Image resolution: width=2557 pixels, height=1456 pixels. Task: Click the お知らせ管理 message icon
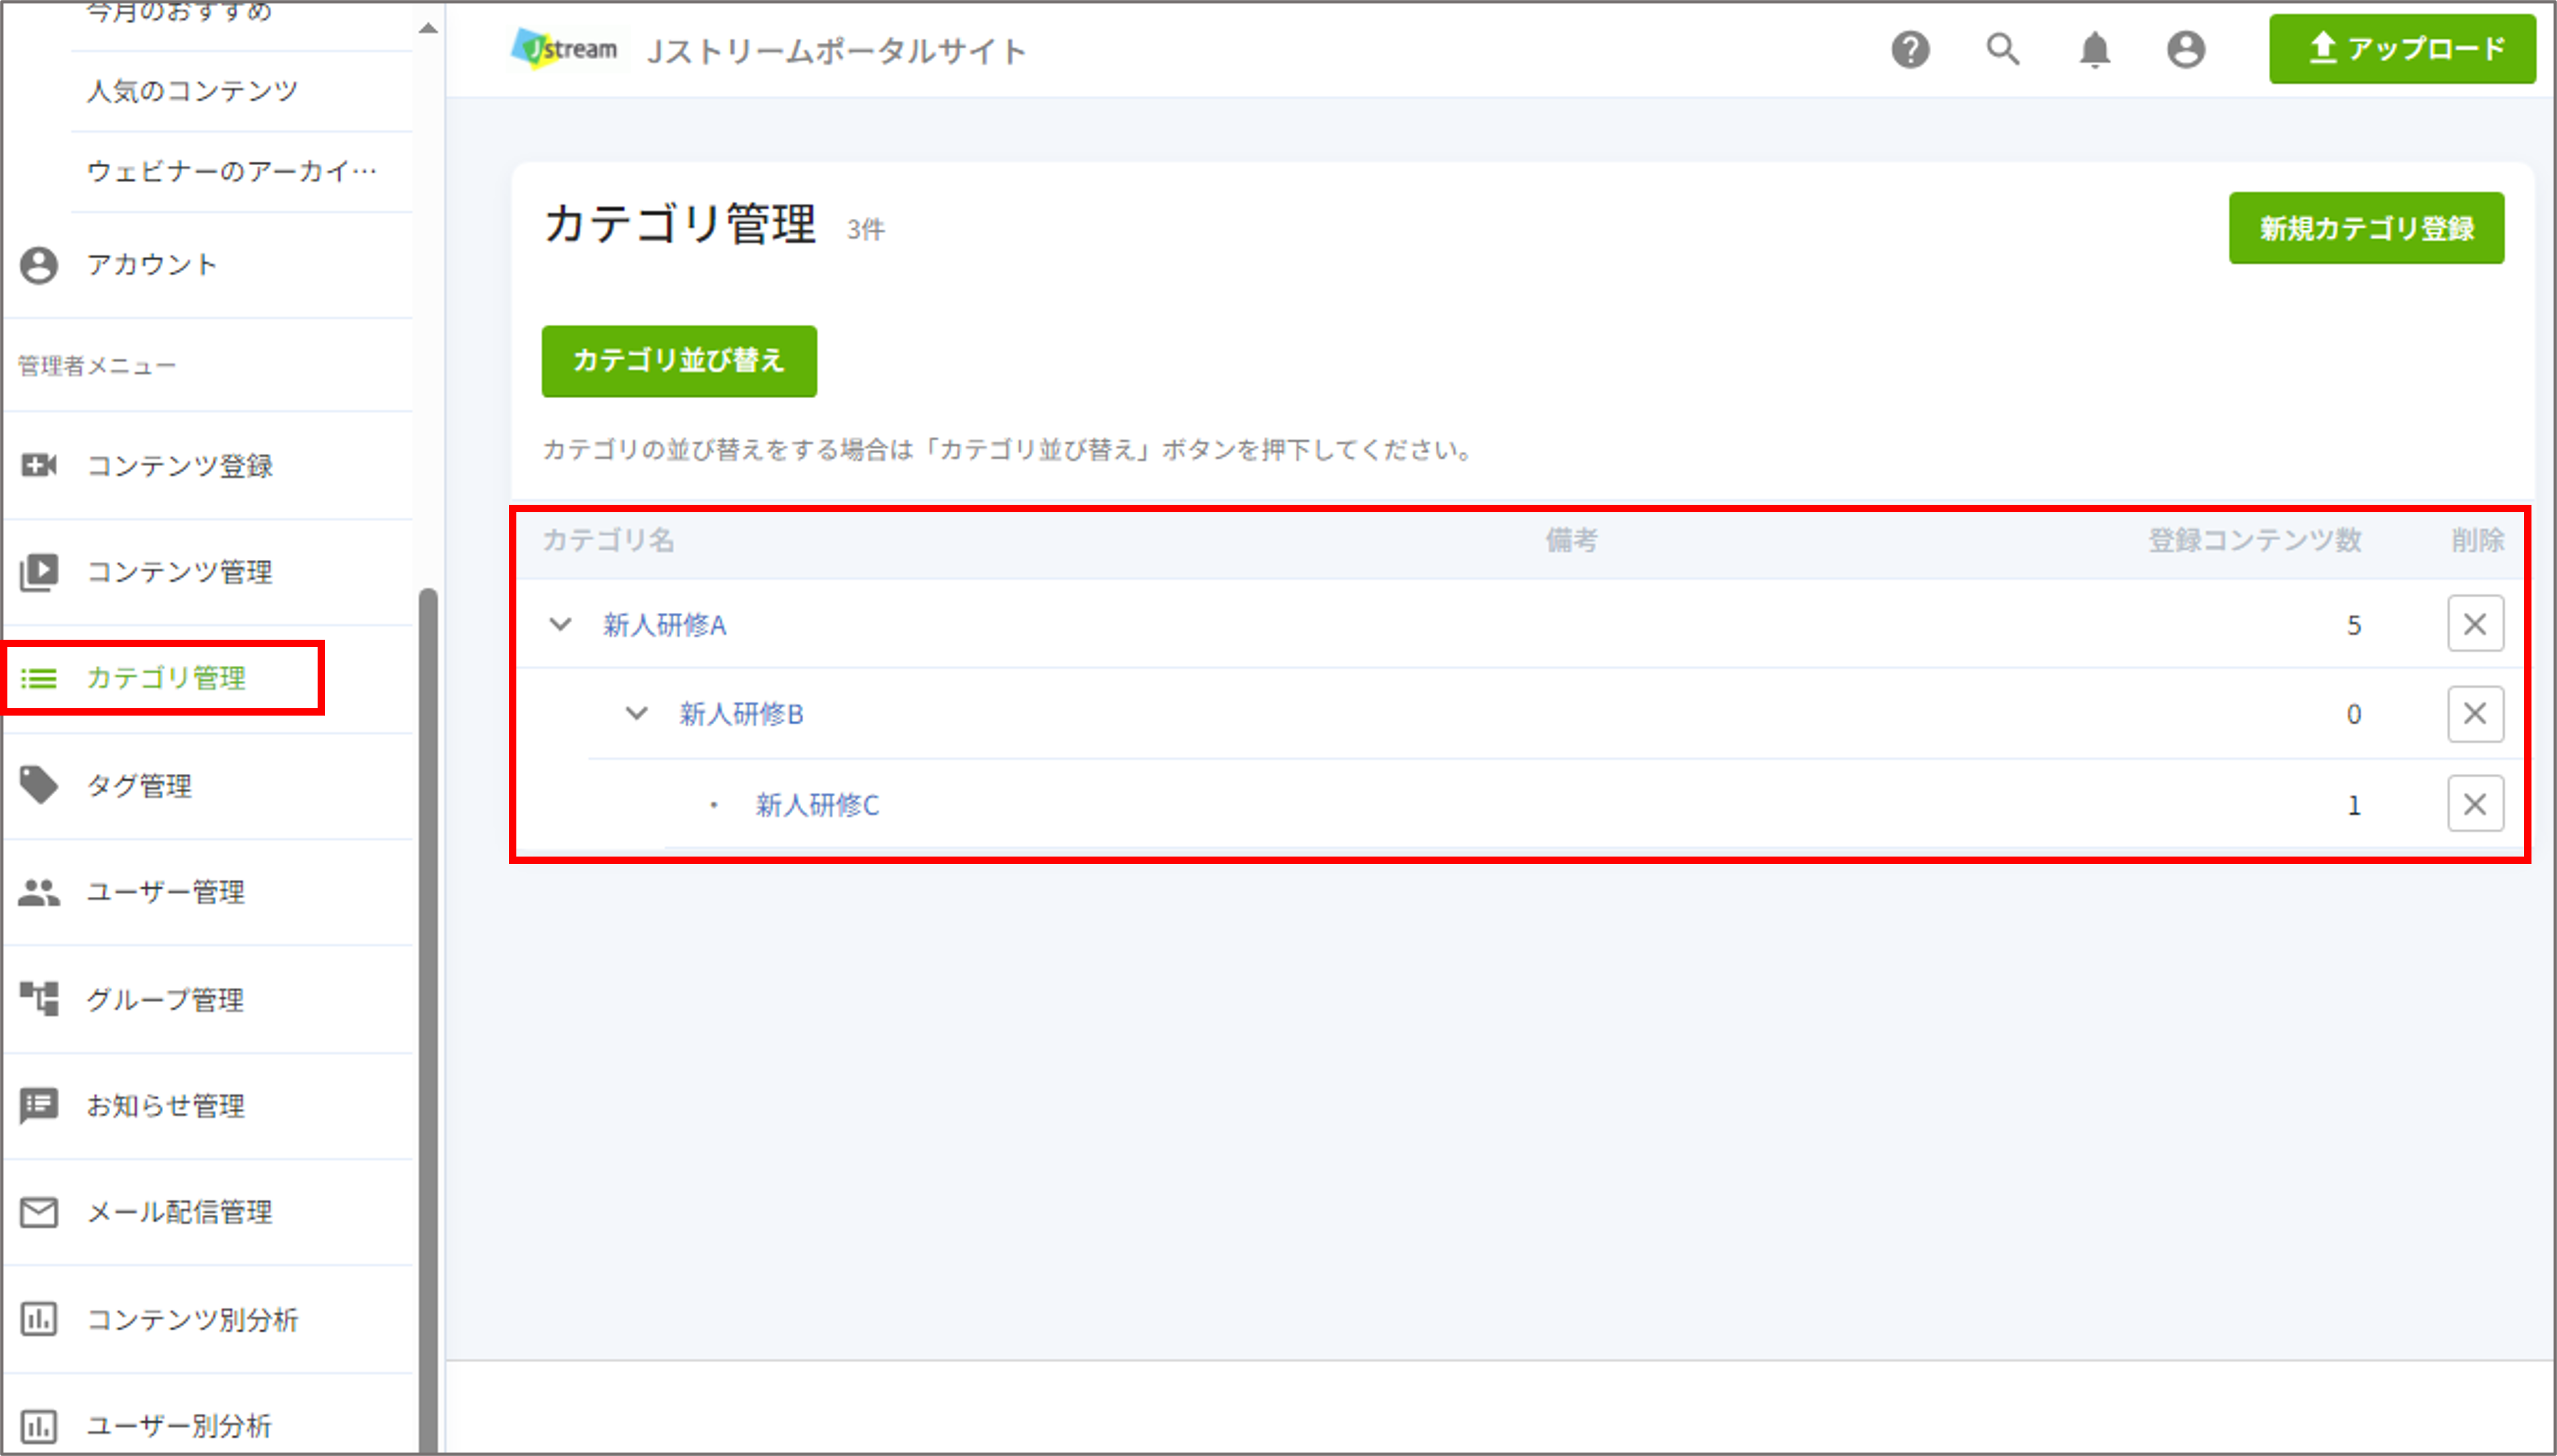pyautogui.click(x=39, y=1106)
